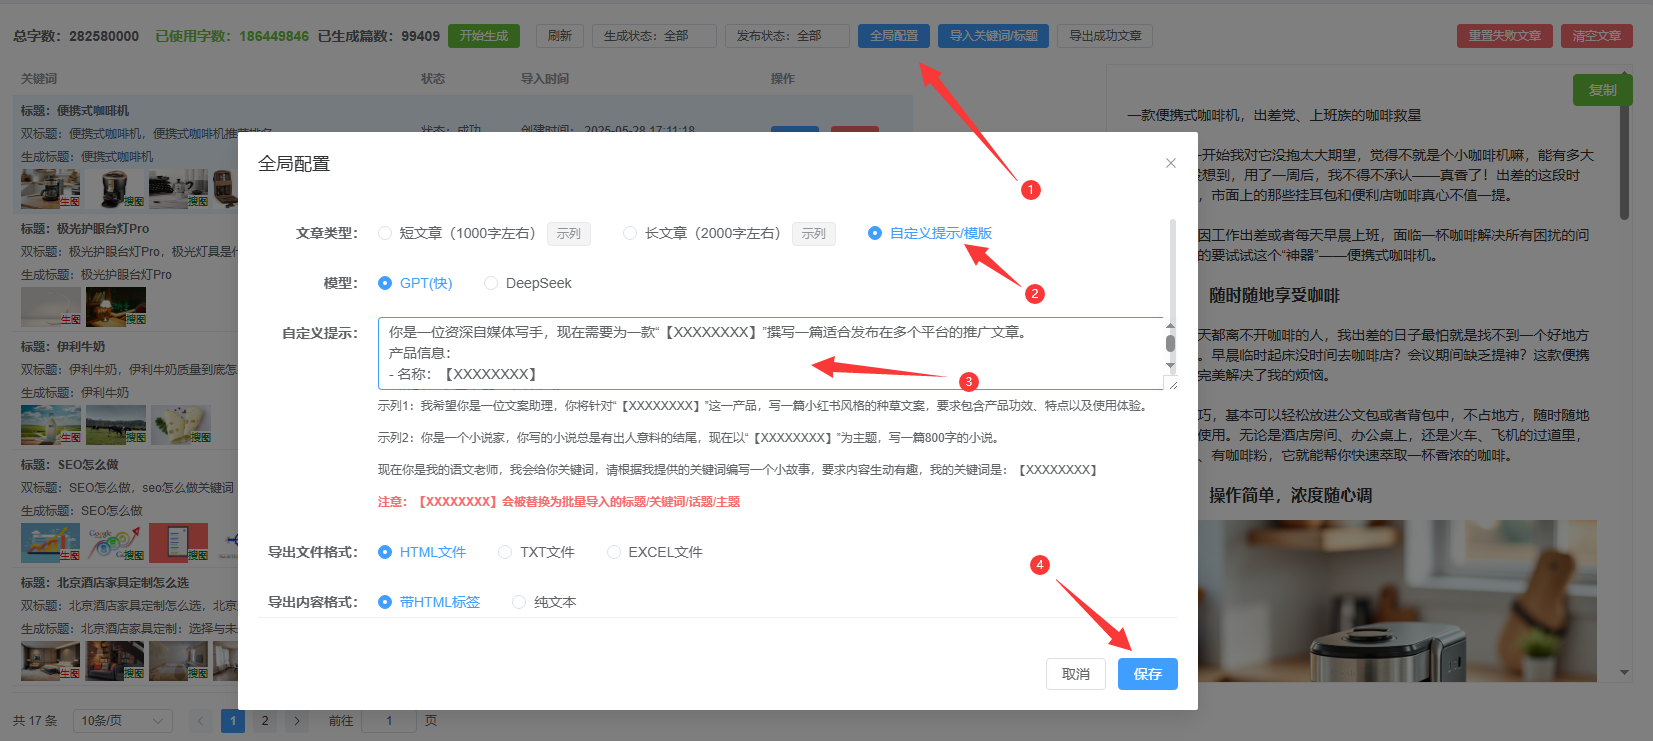The width and height of the screenshot is (1653, 741).
Task: Click the 操作简单，浓度随心调 heading in the preview
Action: point(1291,495)
